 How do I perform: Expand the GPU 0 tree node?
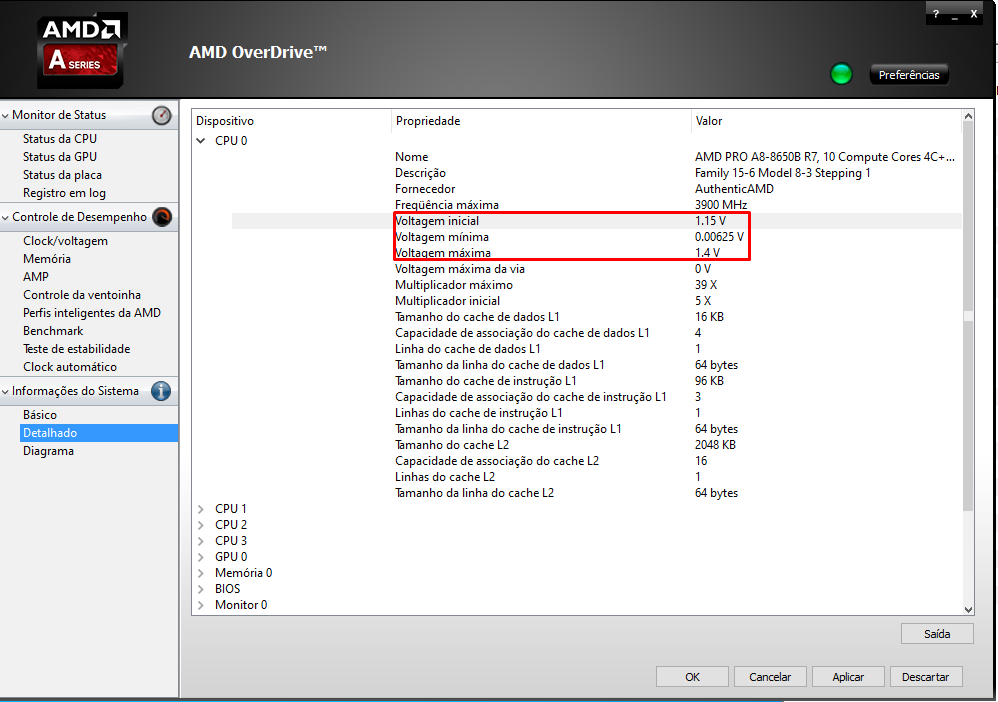click(x=201, y=557)
